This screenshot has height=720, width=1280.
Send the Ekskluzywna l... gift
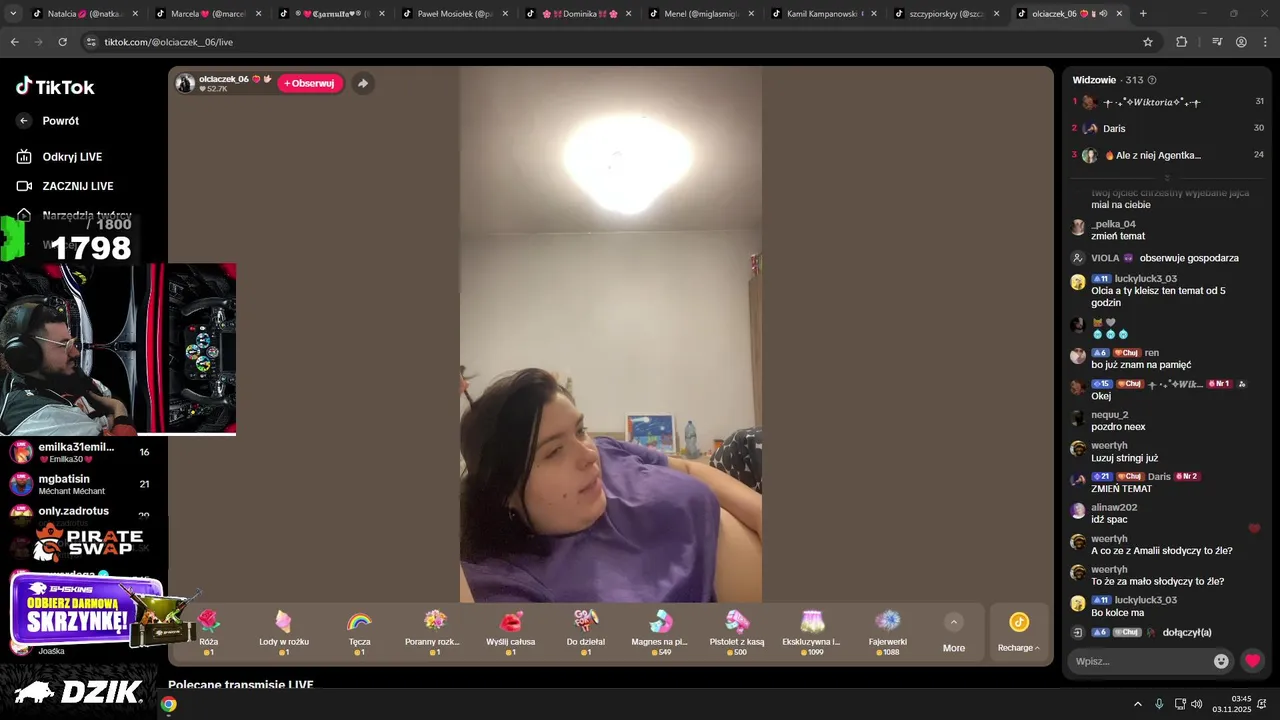tap(811, 632)
